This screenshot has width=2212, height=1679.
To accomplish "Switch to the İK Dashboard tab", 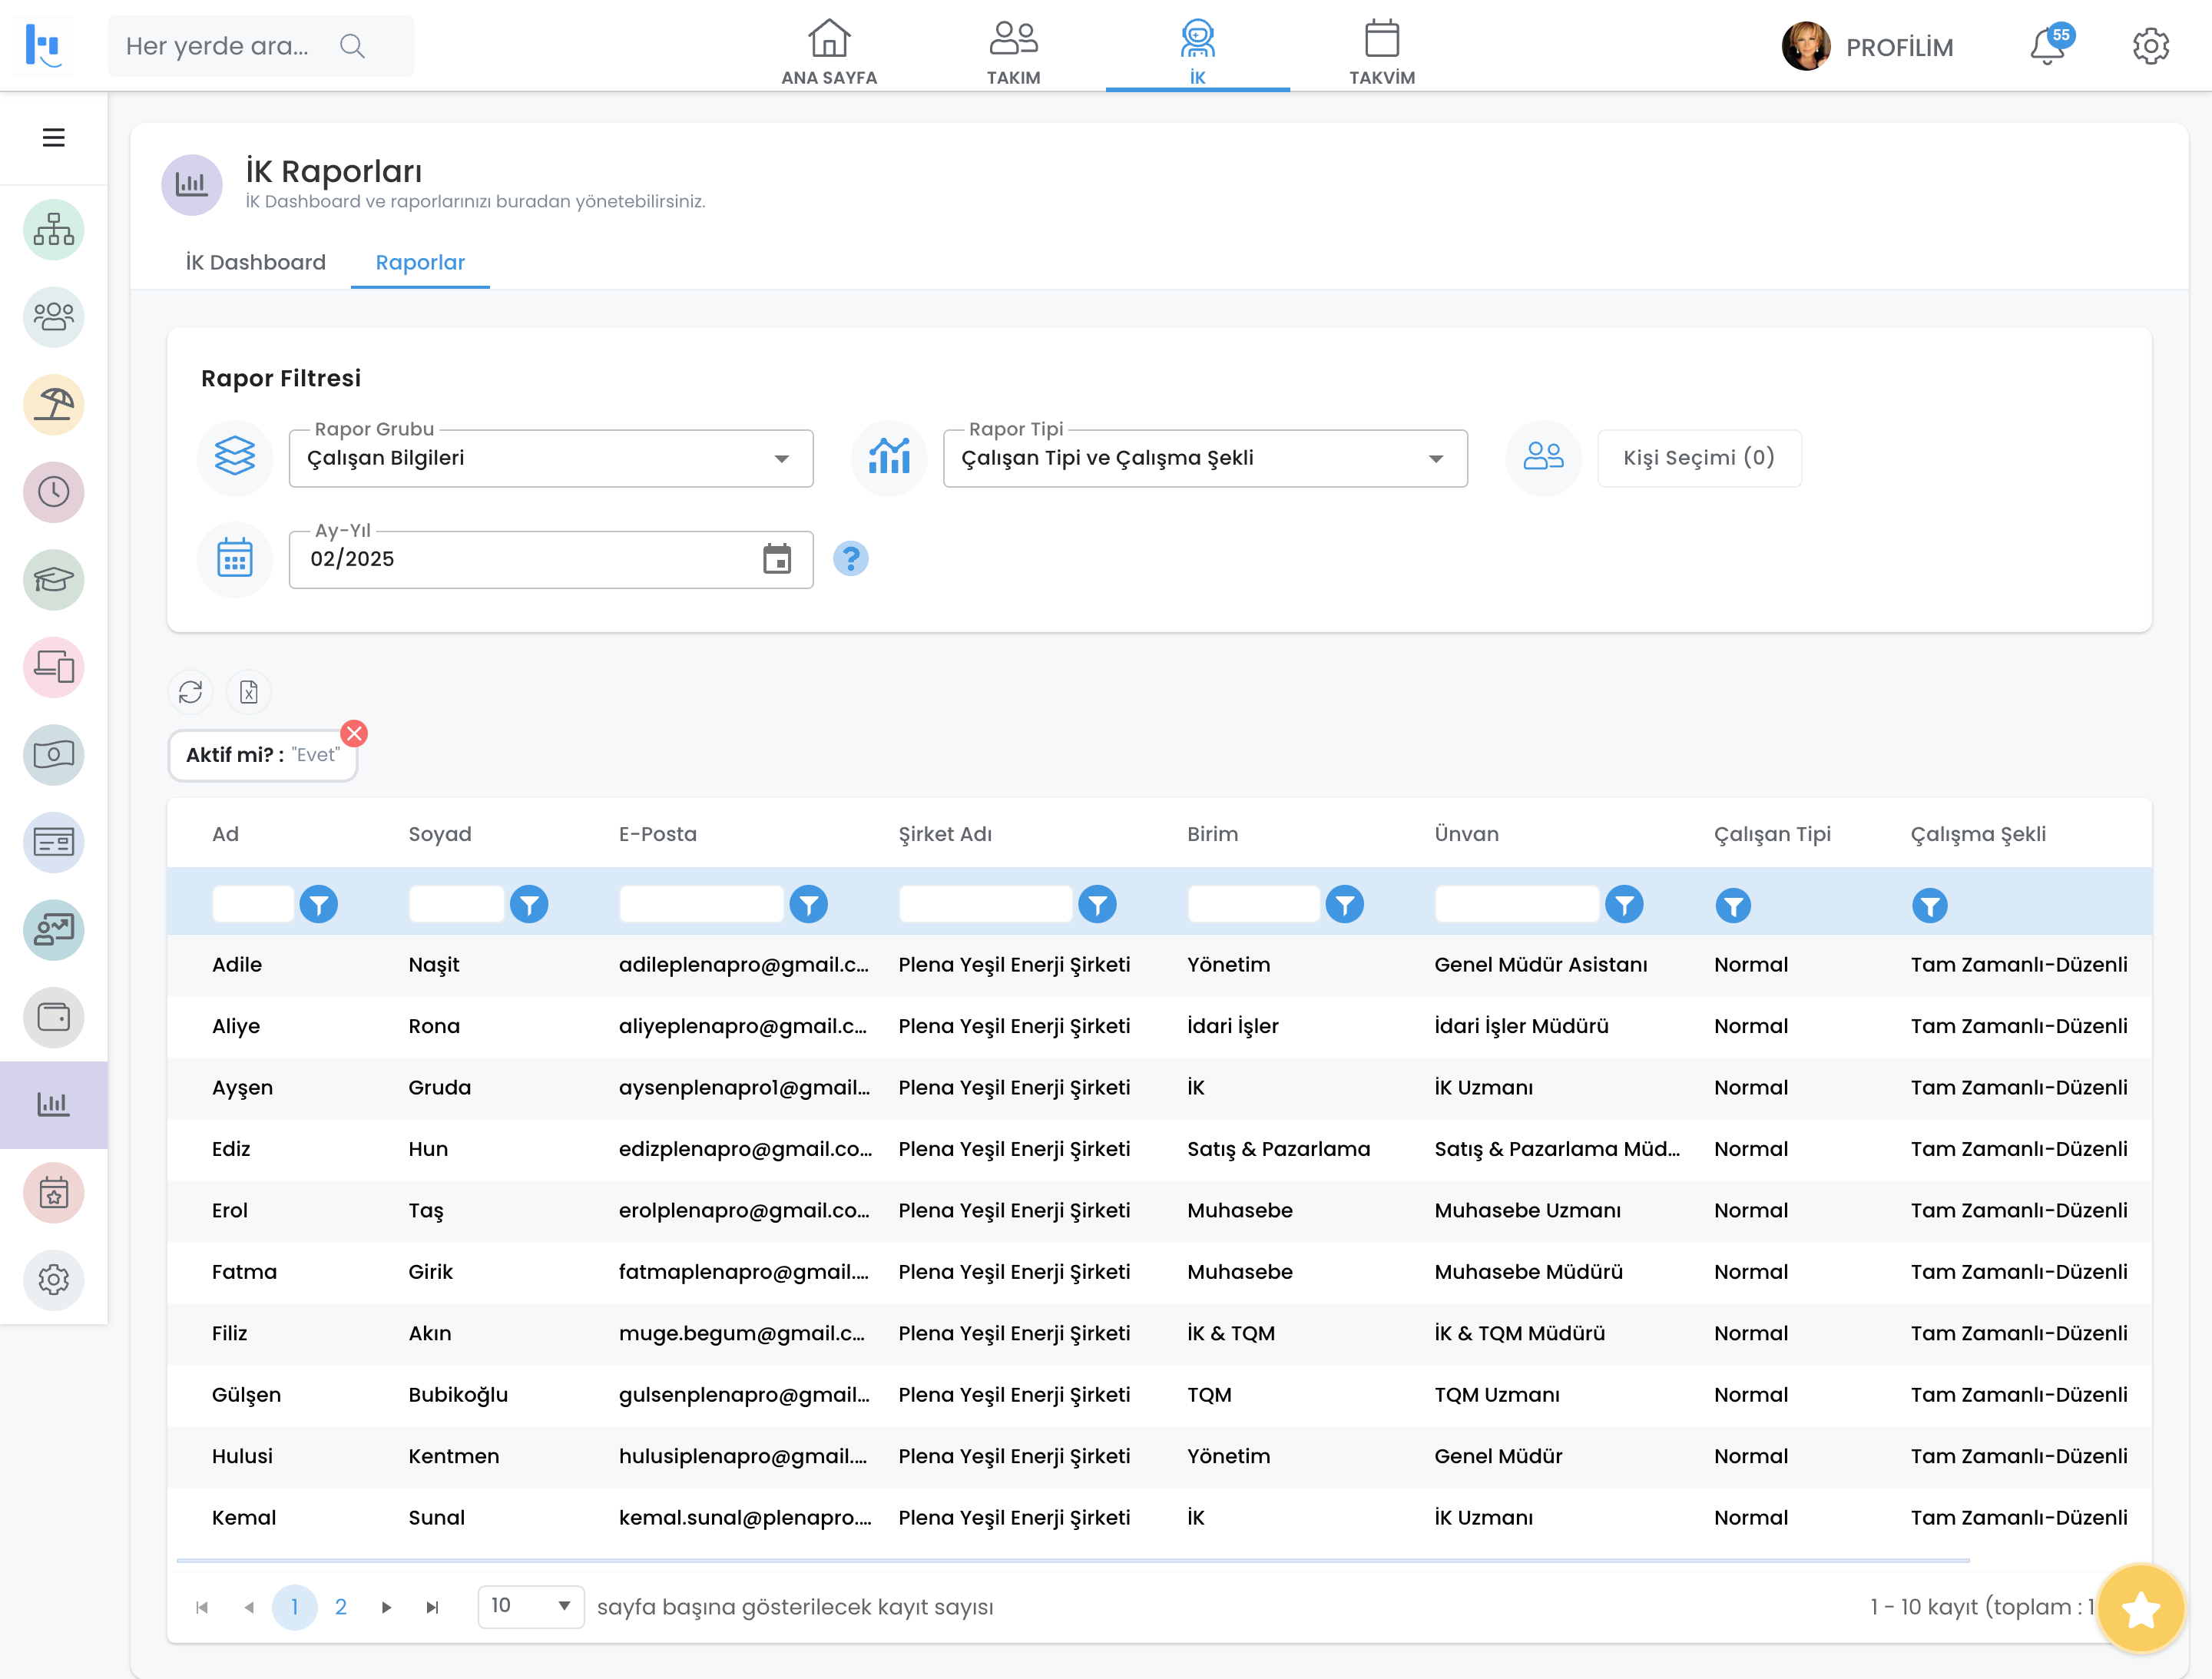I will [x=255, y=263].
